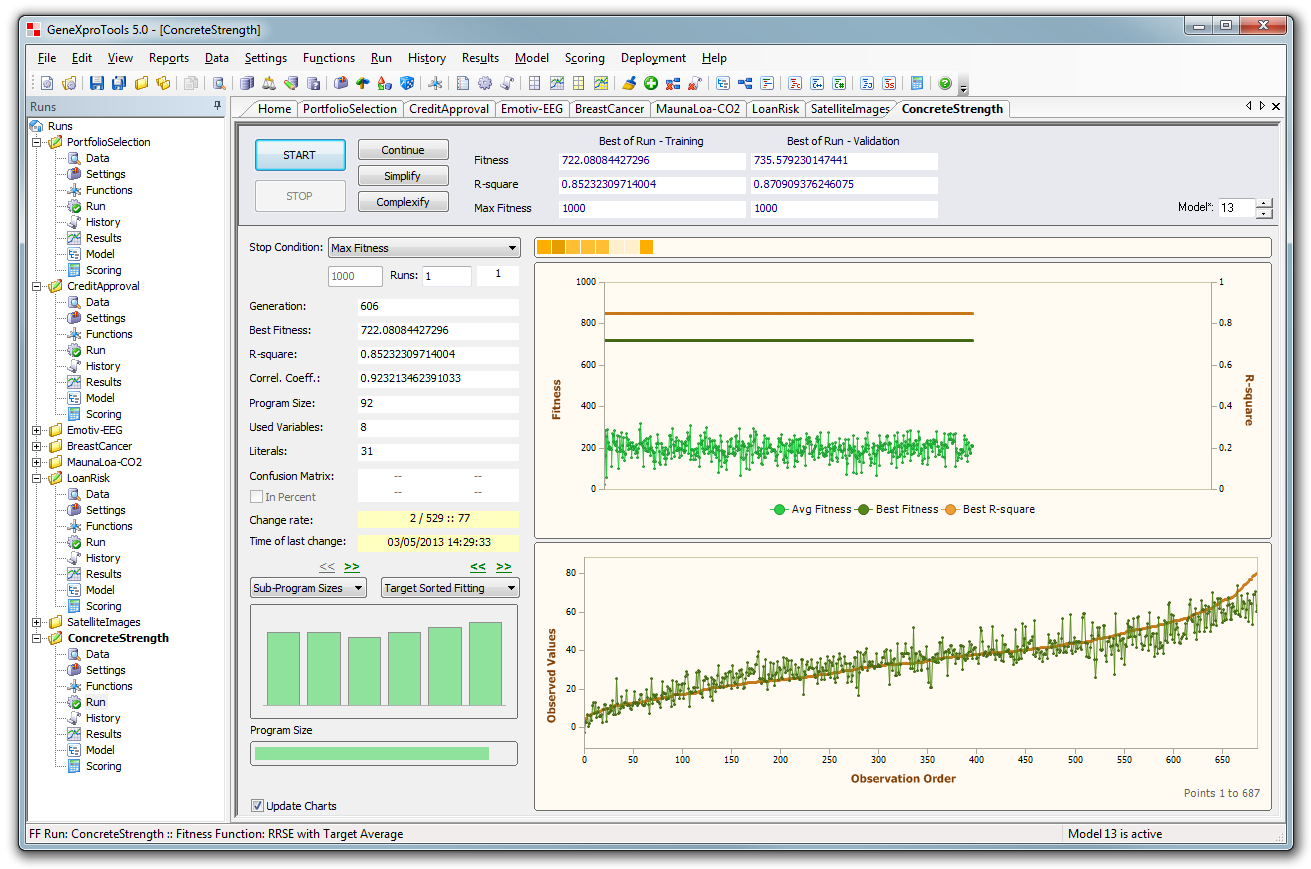This screenshot has width=1311, height=869.
Task: Click the blue dice toolbar icon
Action: pos(407,84)
